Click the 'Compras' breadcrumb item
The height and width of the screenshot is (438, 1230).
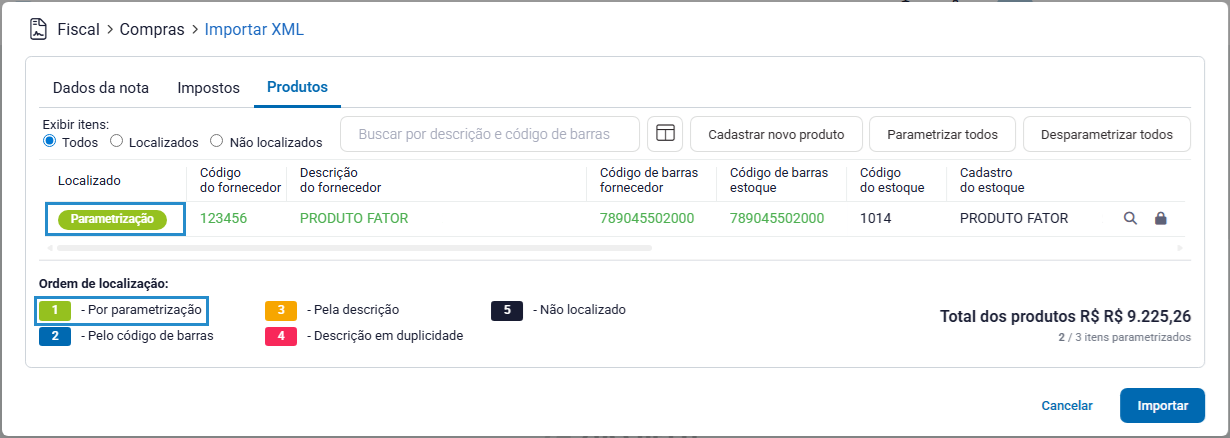pyautogui.click(x=152, y=29)
